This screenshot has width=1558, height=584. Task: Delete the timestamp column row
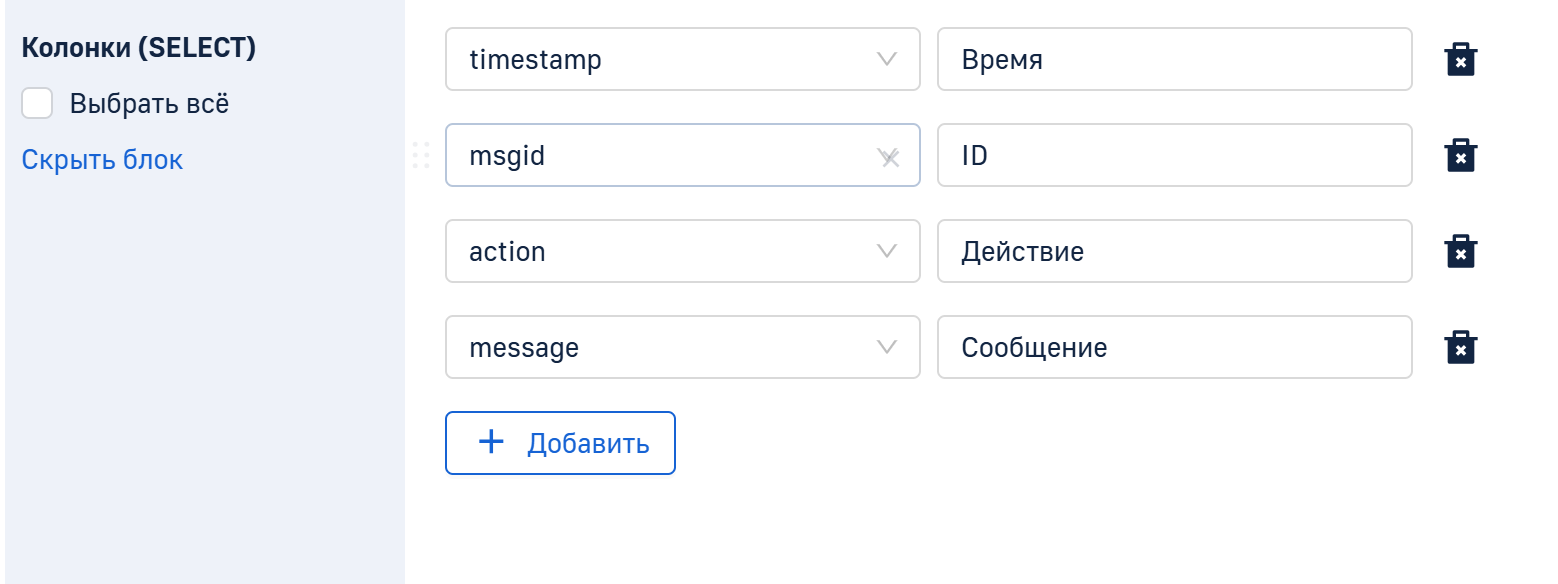coord(1460,60)
